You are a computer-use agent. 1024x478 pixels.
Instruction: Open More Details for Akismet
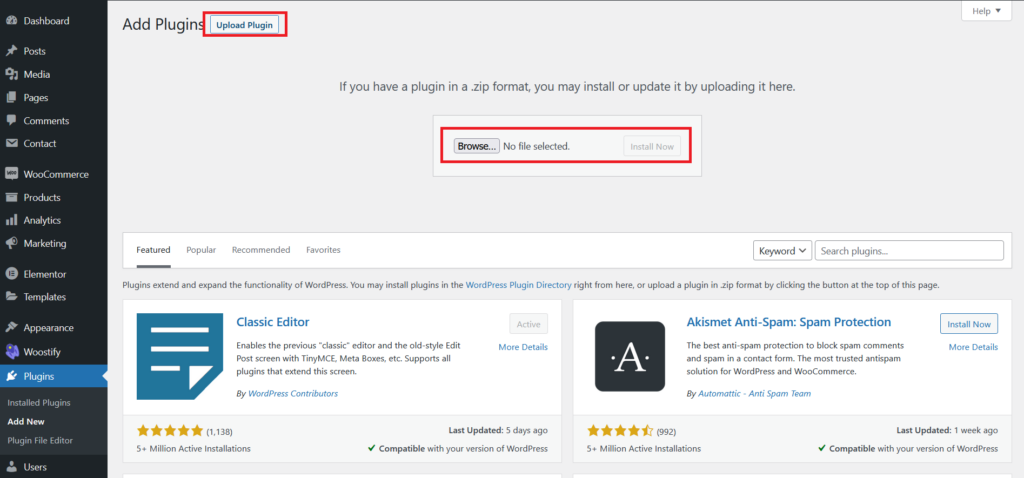(973, 347)
